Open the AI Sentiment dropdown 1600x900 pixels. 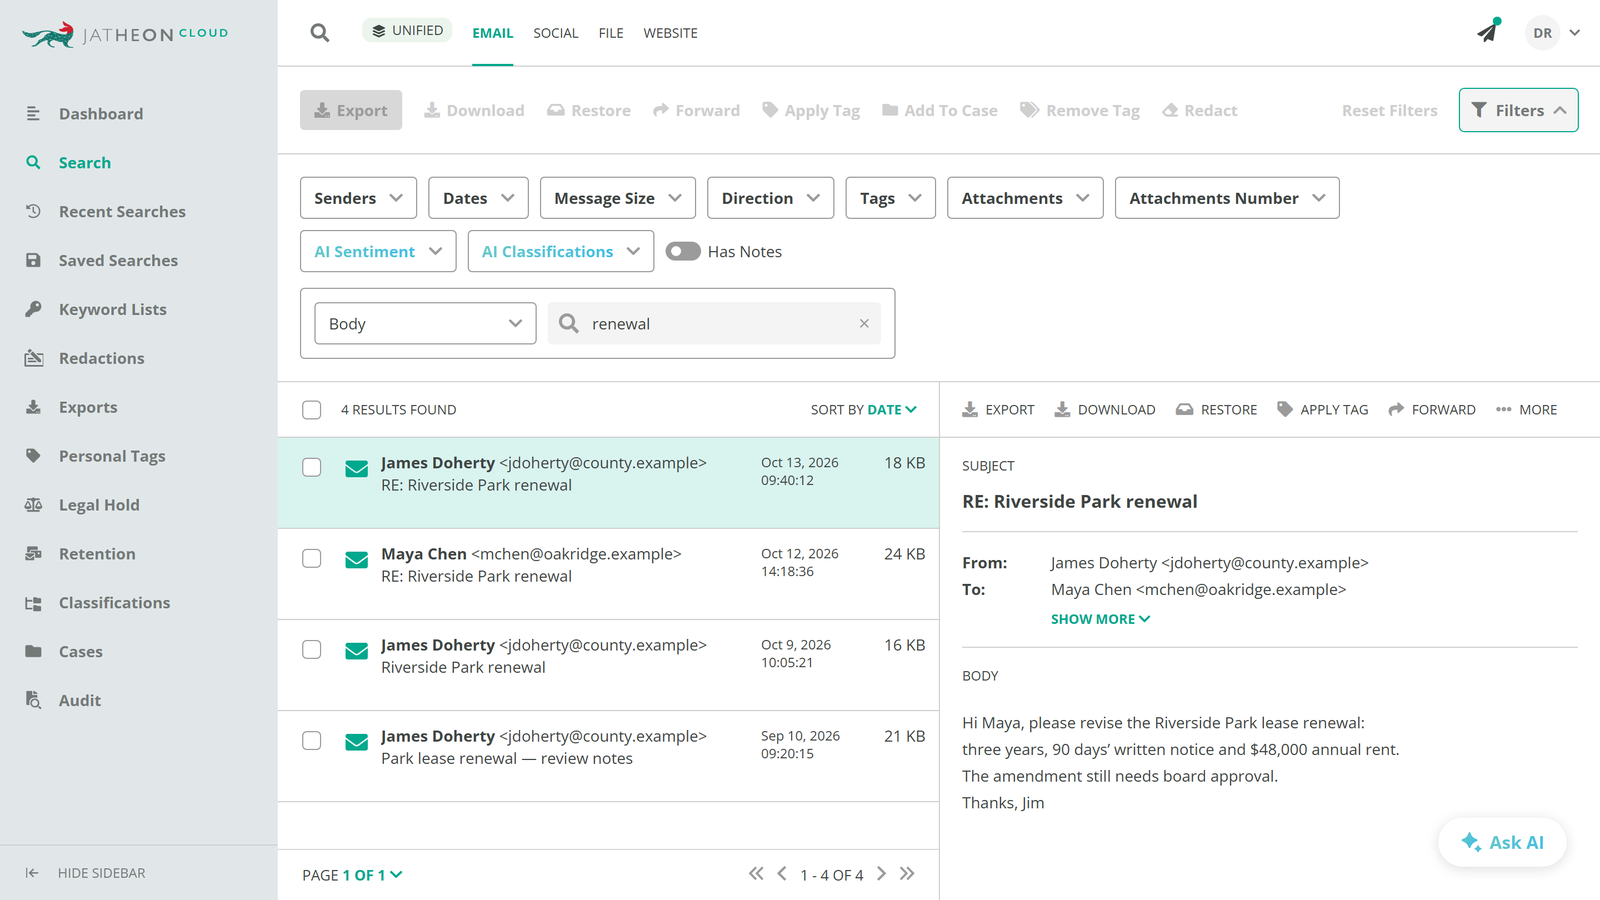point(378,252)
